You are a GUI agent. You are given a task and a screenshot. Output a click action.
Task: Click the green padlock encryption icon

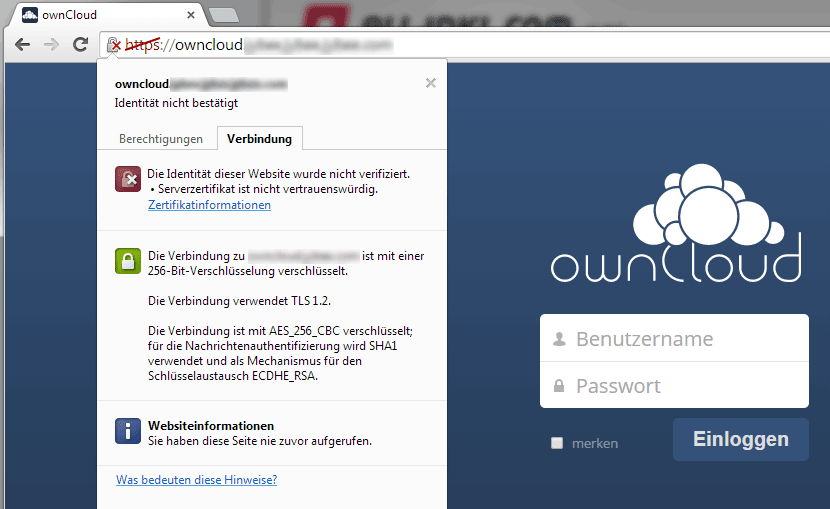click(x=128, y=261)
